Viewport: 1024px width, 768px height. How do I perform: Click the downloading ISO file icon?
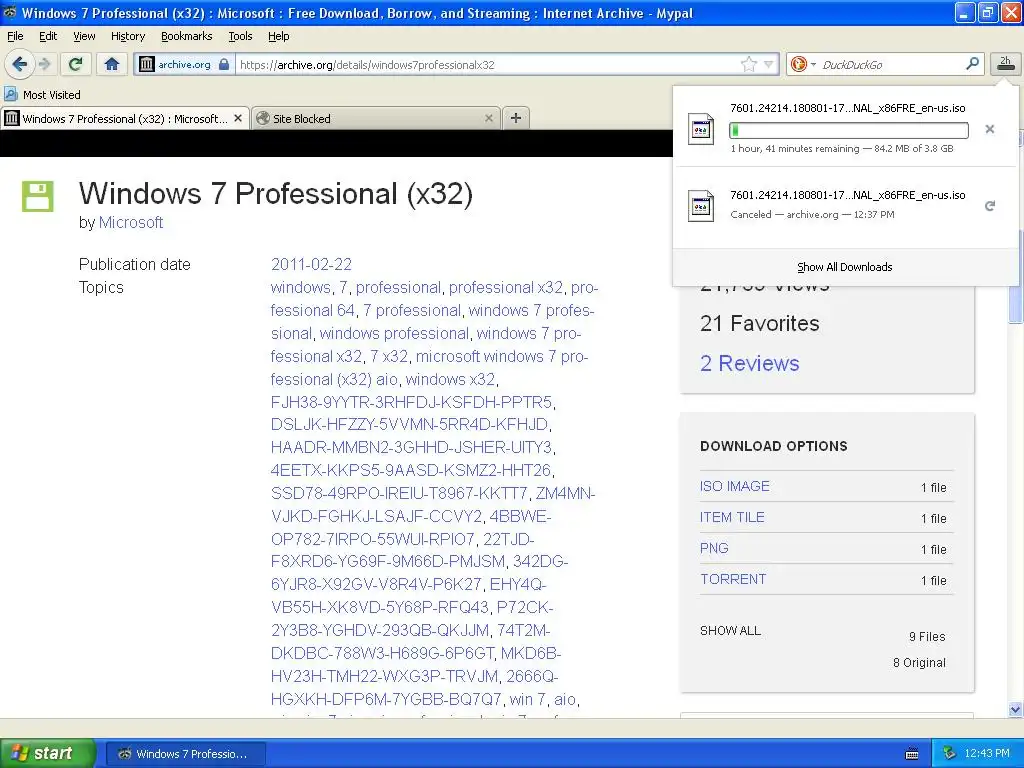[x=701, y=129]
